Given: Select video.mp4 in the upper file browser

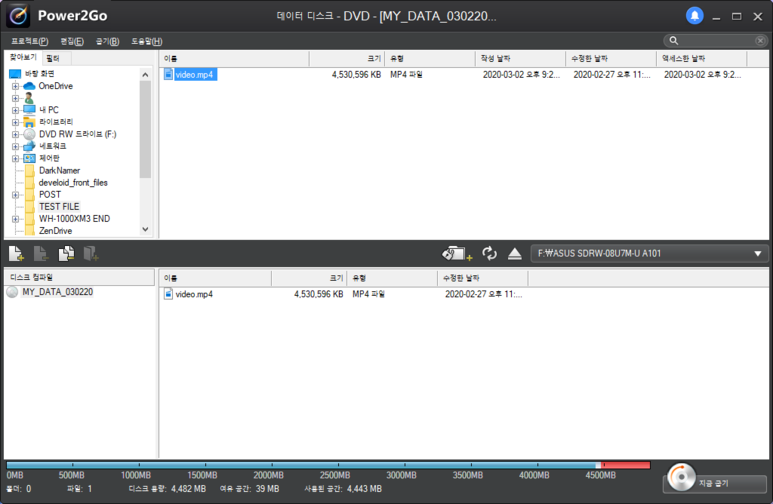Looking at the screenshot, I should [194, 74].
